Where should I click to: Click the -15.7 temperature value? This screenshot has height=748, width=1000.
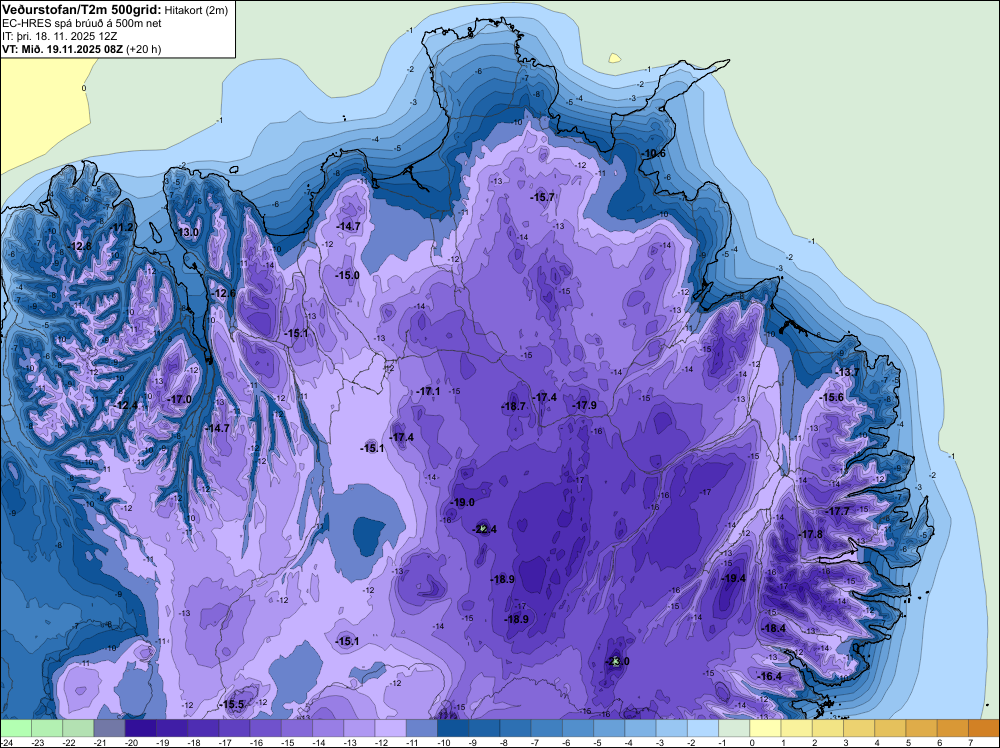[543, 197]
